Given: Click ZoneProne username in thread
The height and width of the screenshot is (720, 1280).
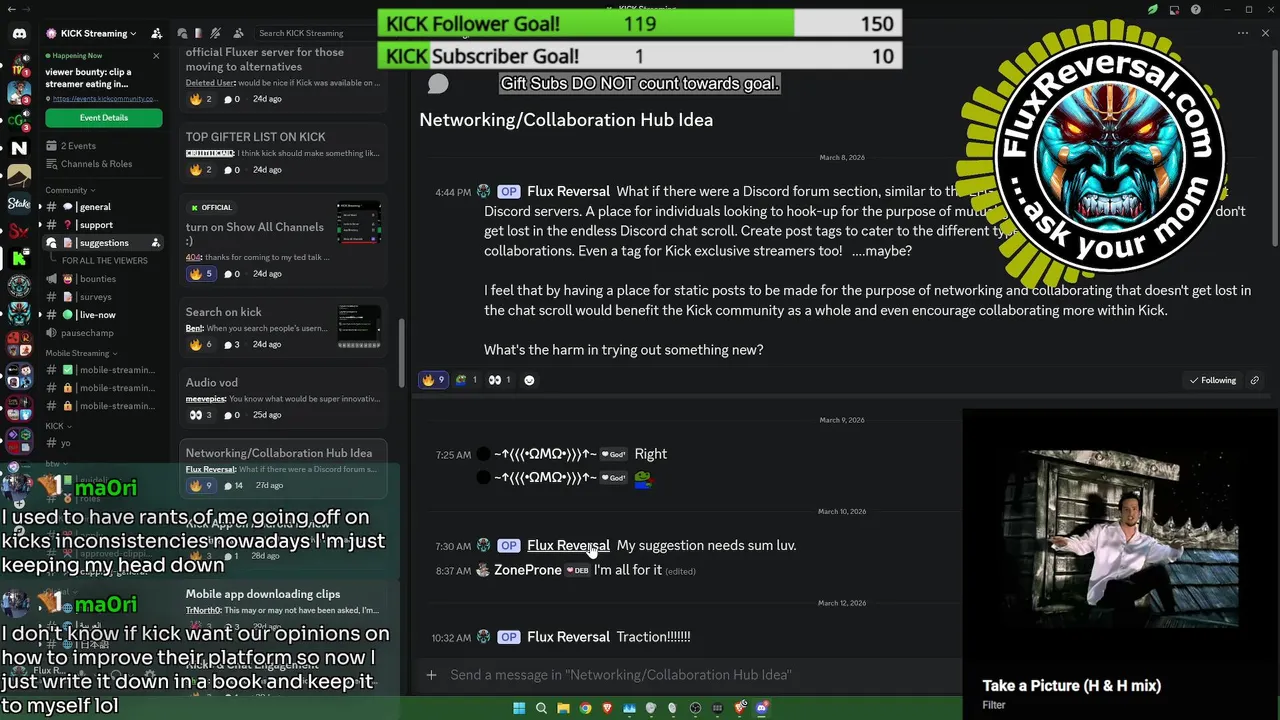Looking at the screenshot, I should pos(528,570).
